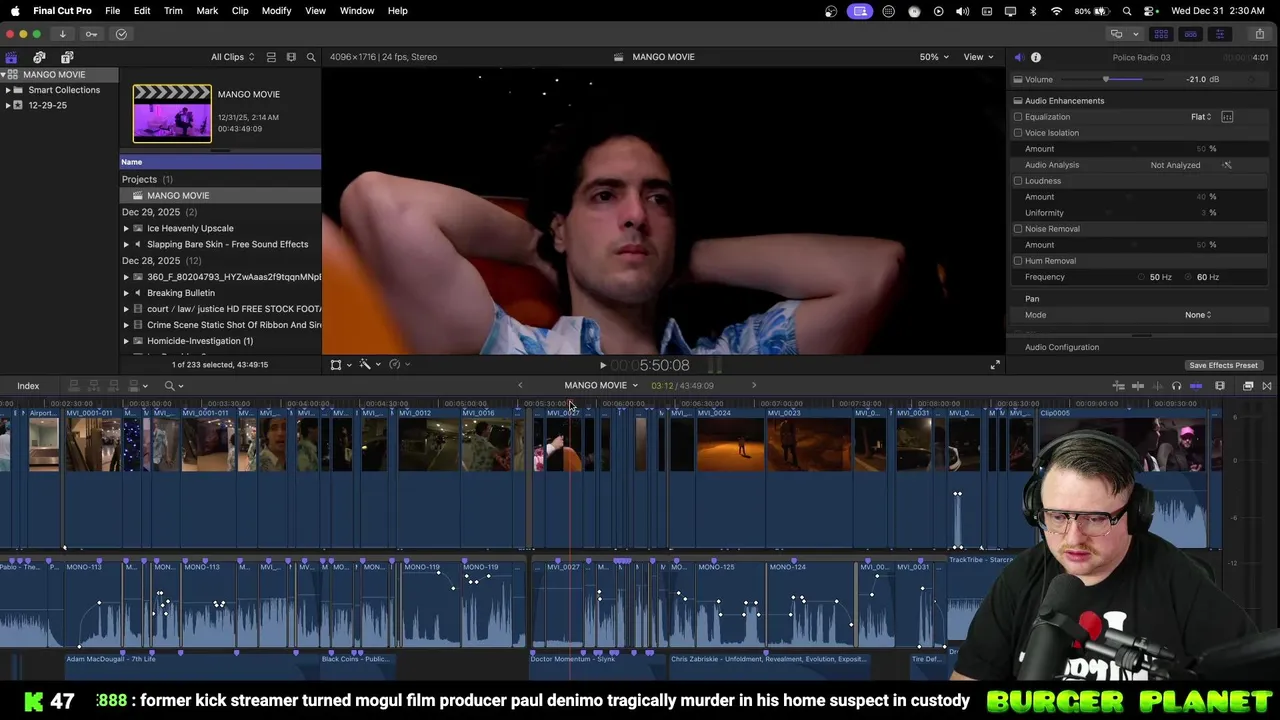
Task: Enable the Equalization checkbox
Action: [x=1018, y=117]
